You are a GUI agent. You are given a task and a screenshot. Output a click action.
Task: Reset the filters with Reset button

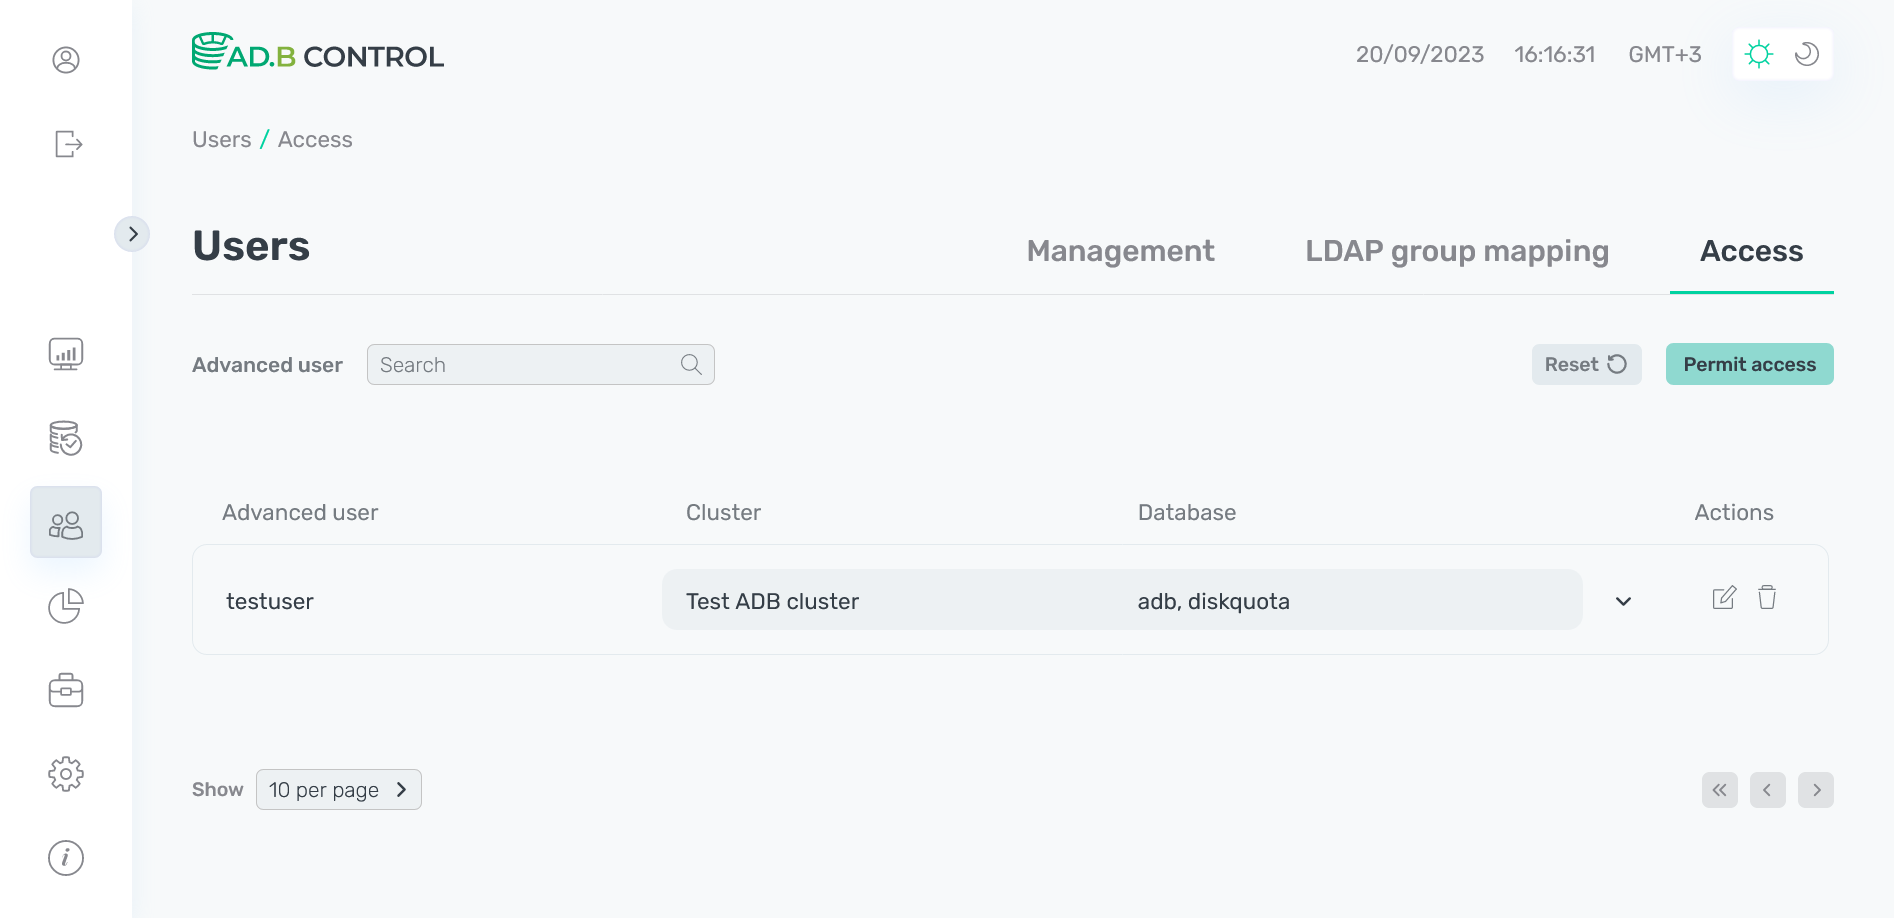pos(1586,365)
